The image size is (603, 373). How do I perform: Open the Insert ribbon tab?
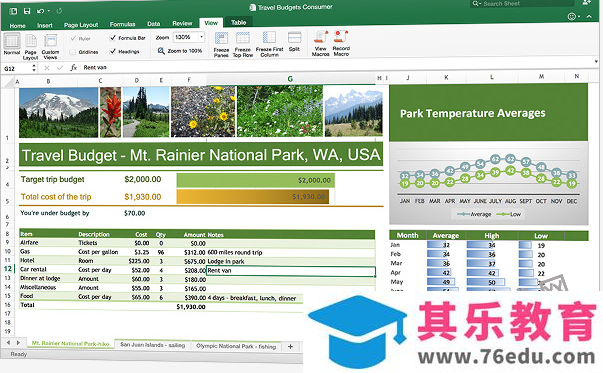pyautogui.click(x=45, y=25)
